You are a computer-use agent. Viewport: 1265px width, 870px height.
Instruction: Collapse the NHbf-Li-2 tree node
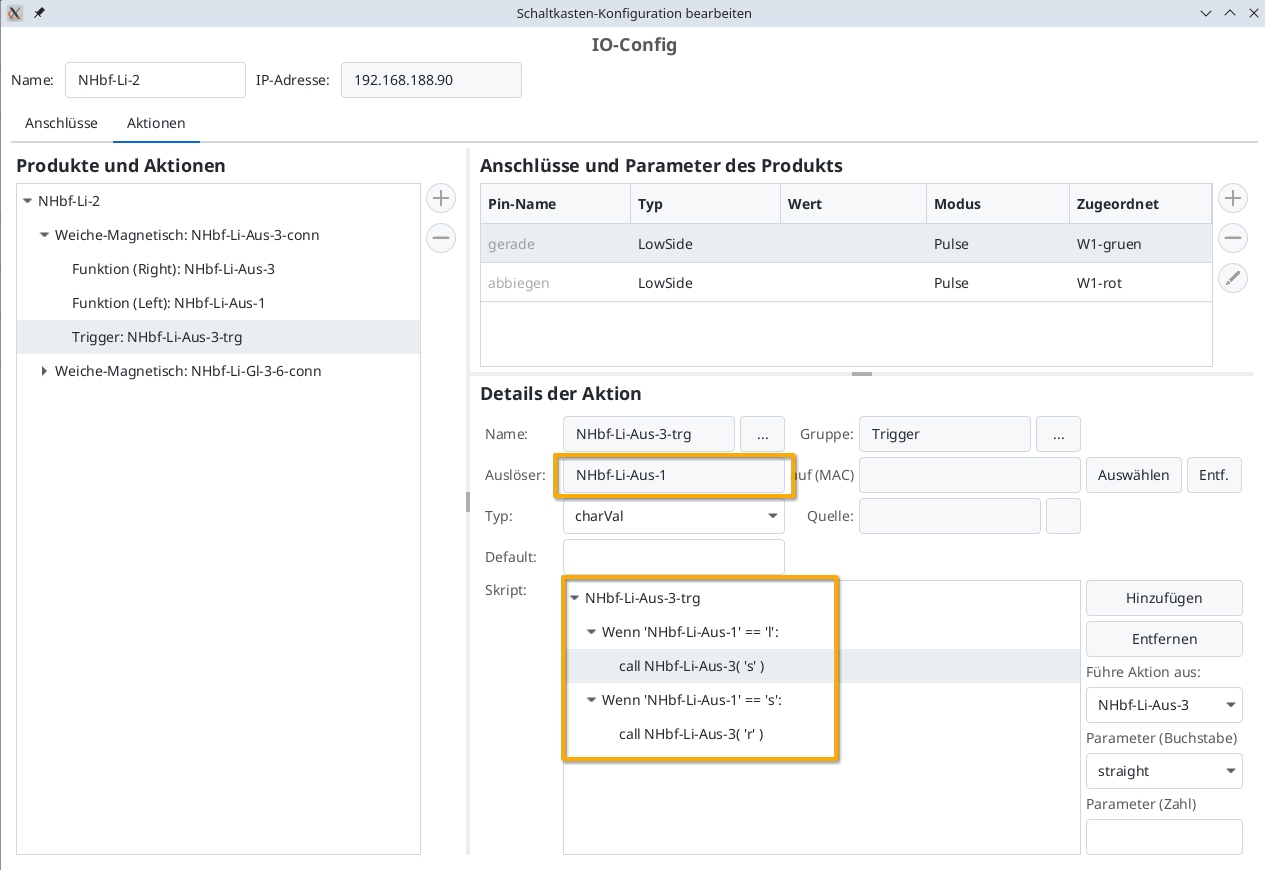pos(27,201)
